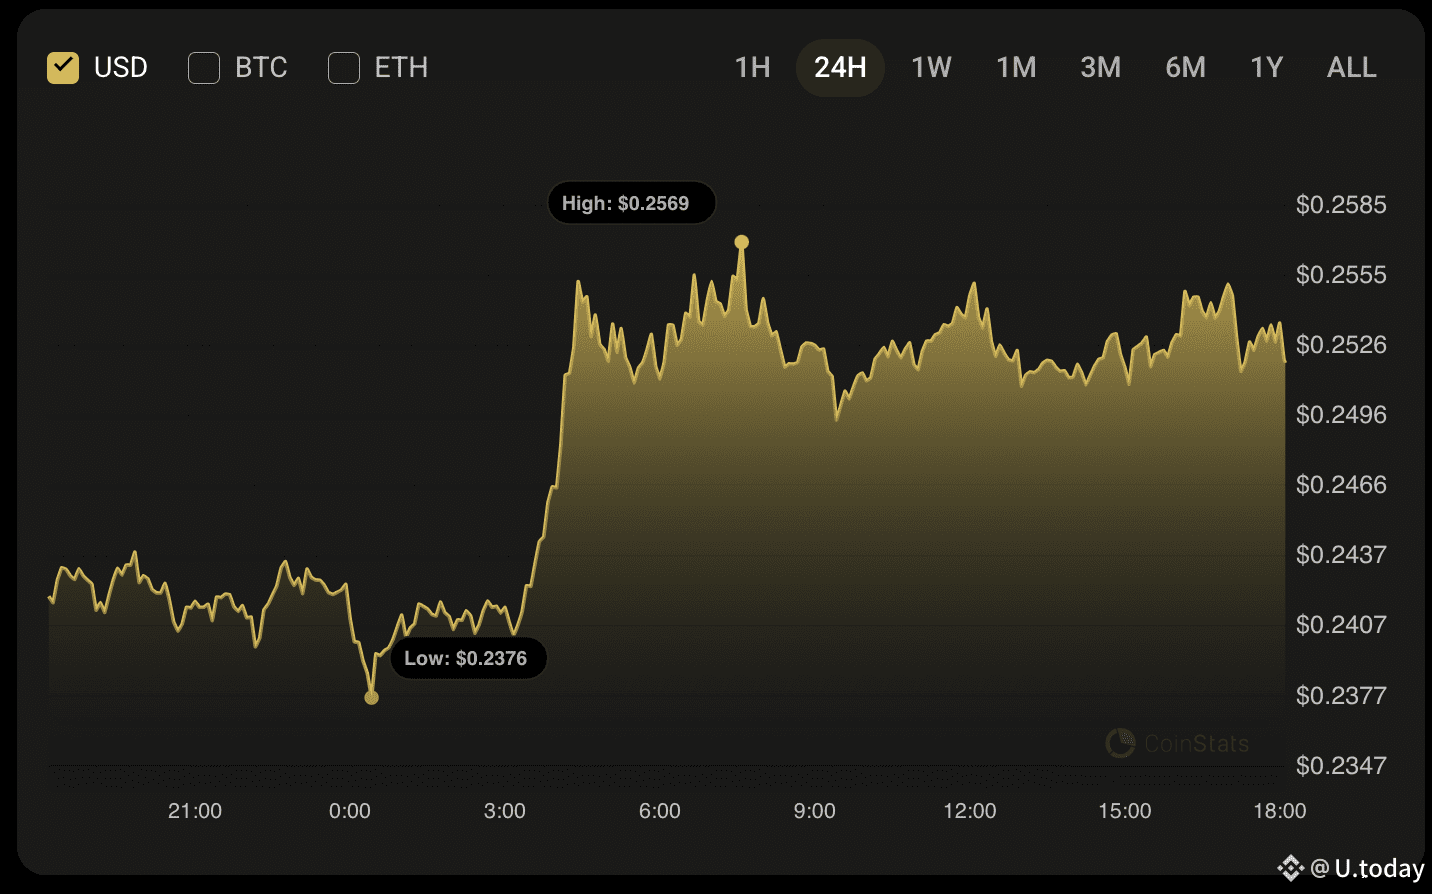Click the $0.2526 price axis label
Screen dimensions: 1432x894
(1341, 345)
